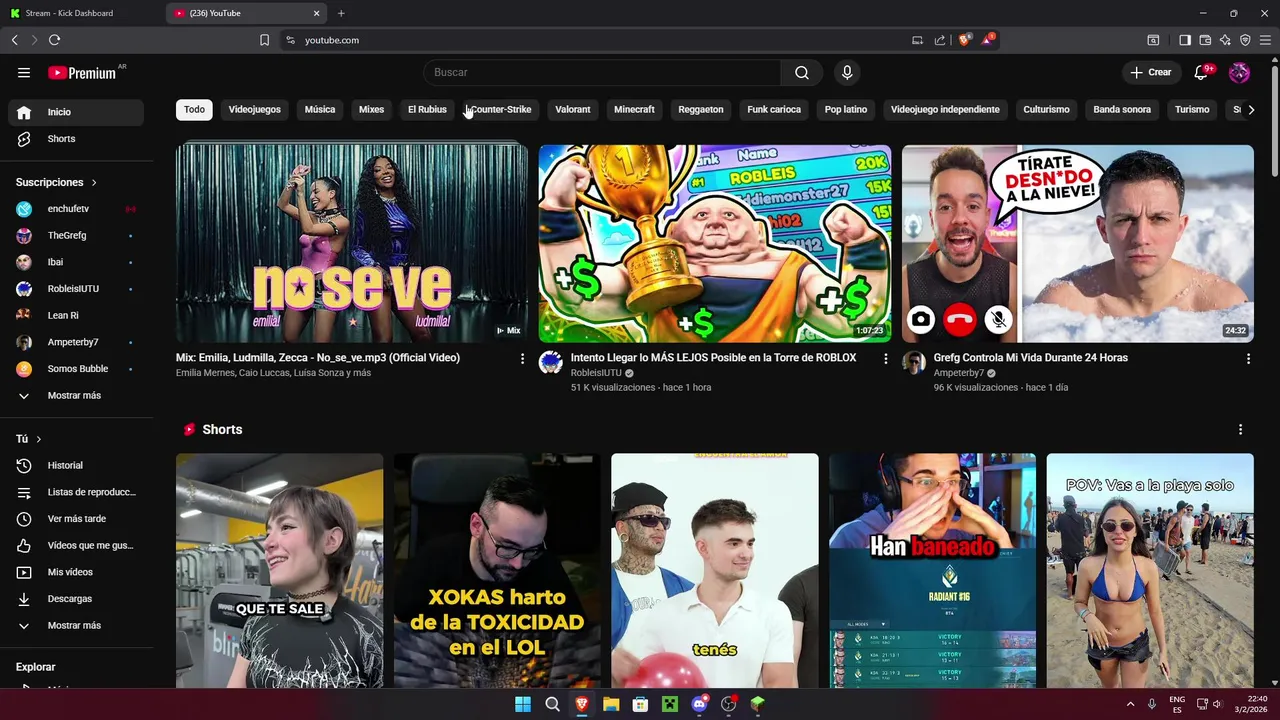The height and width of the screenshot is (720, 1280).
Task: Open OBS Studio from the taskbar
Action: pyautogui.click(x=728, y=704)
